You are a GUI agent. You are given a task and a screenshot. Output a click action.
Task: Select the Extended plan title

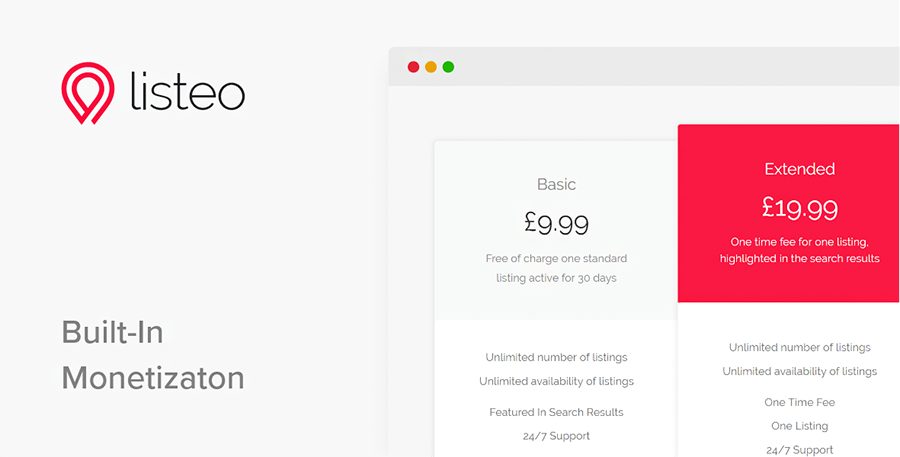799,169
